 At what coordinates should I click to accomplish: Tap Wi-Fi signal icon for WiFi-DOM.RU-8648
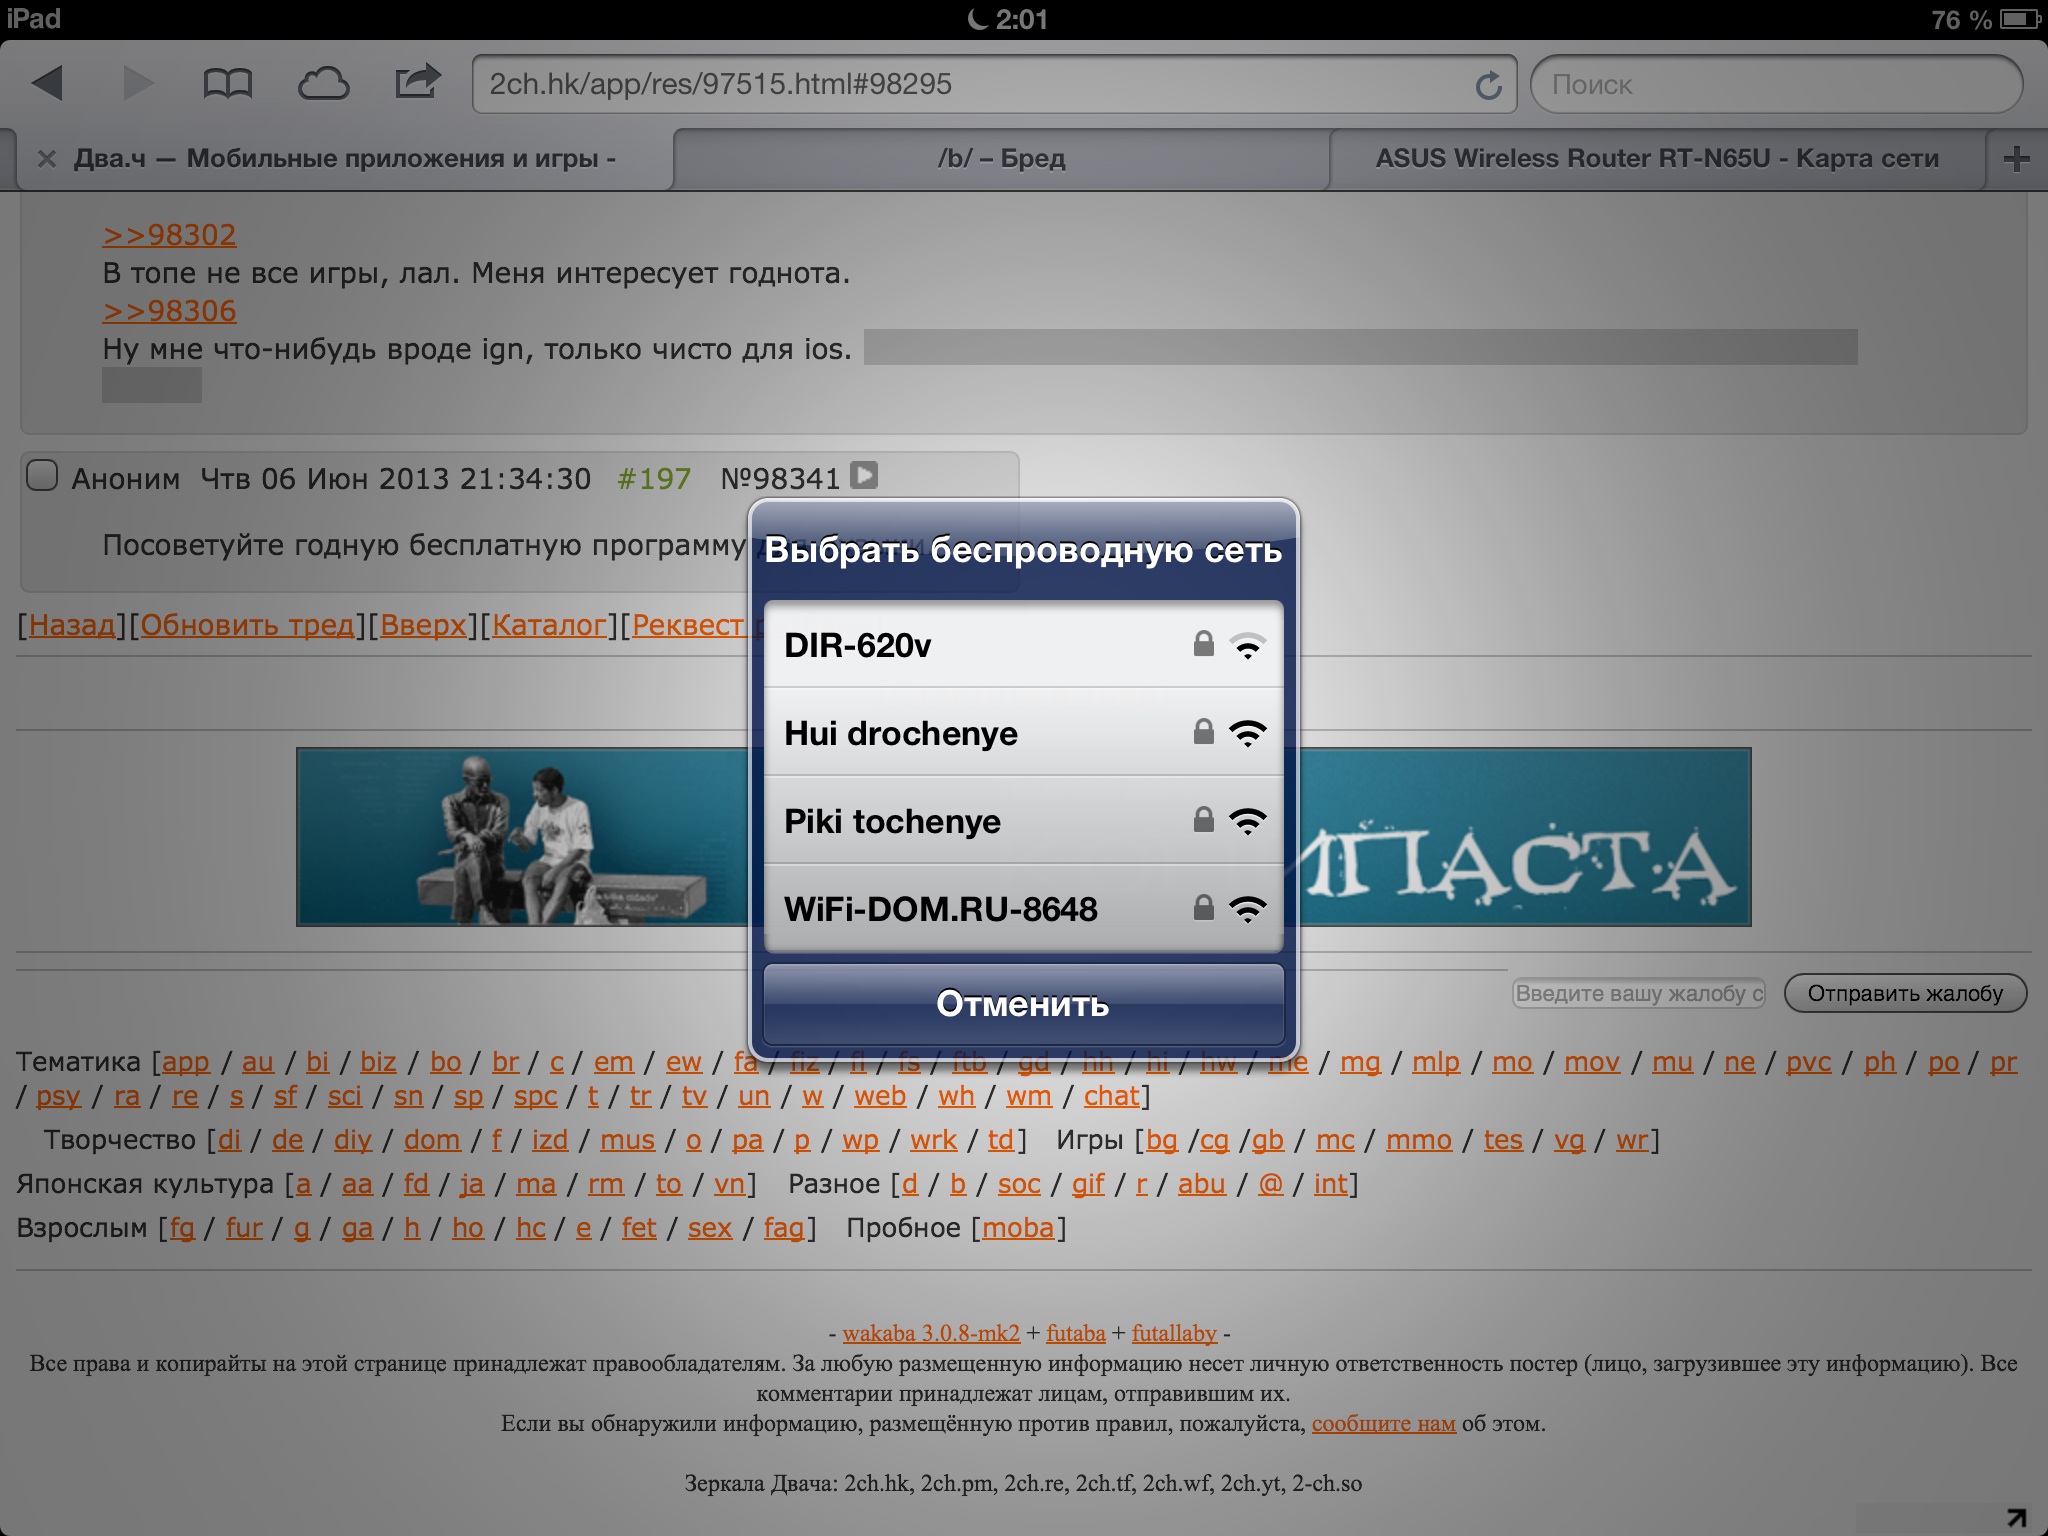tap(1247, 908)
